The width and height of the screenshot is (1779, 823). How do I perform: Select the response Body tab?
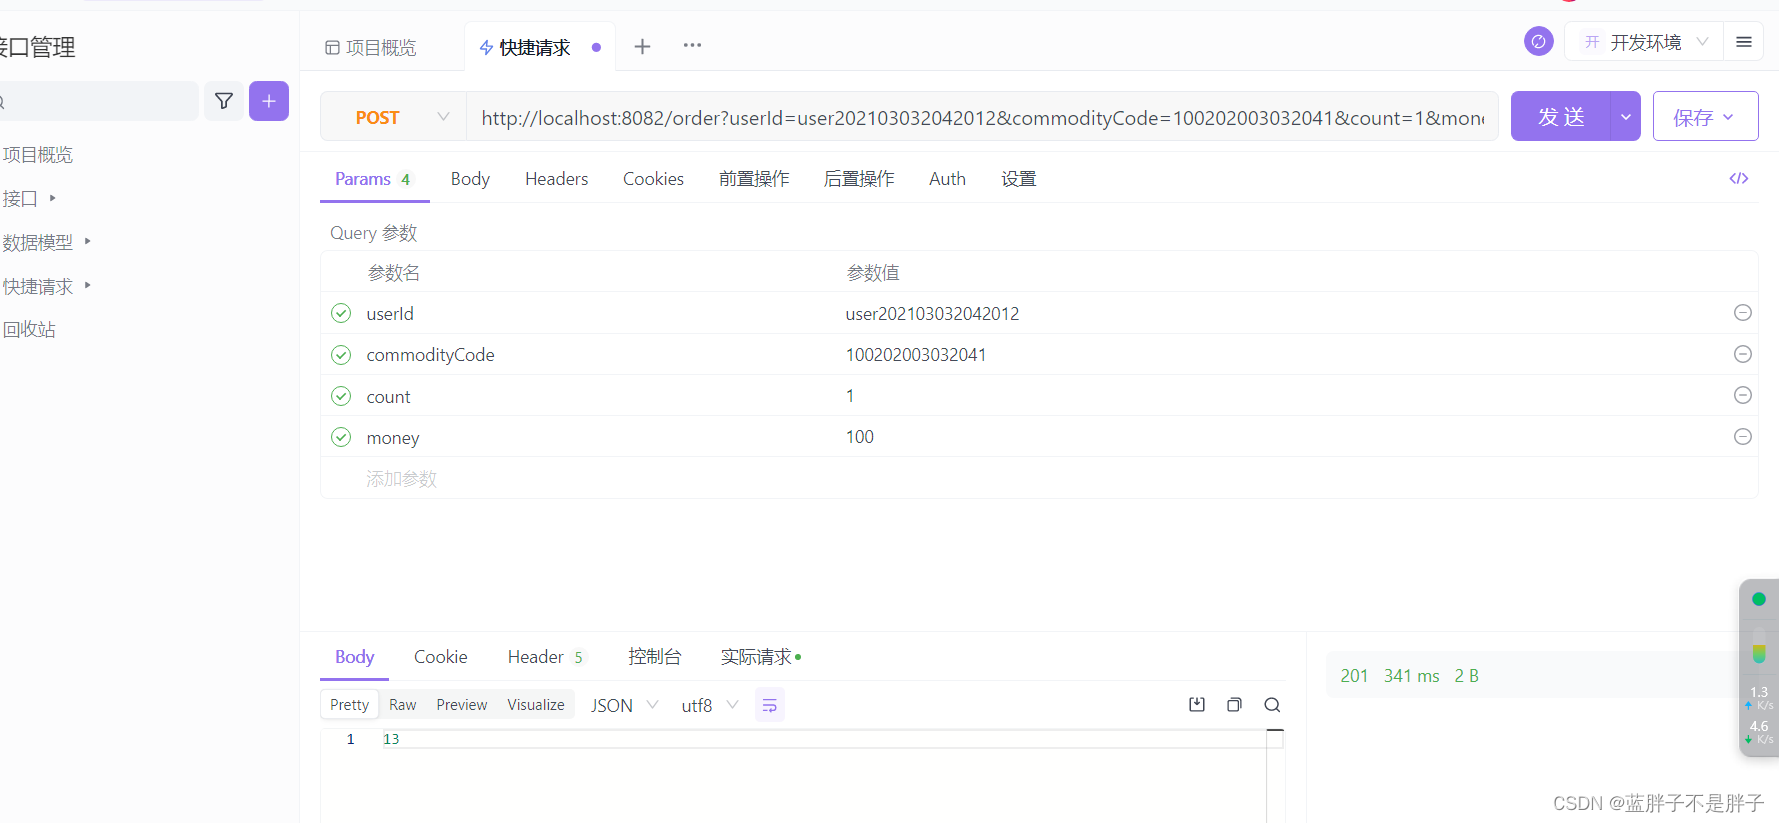click(354, 657)
